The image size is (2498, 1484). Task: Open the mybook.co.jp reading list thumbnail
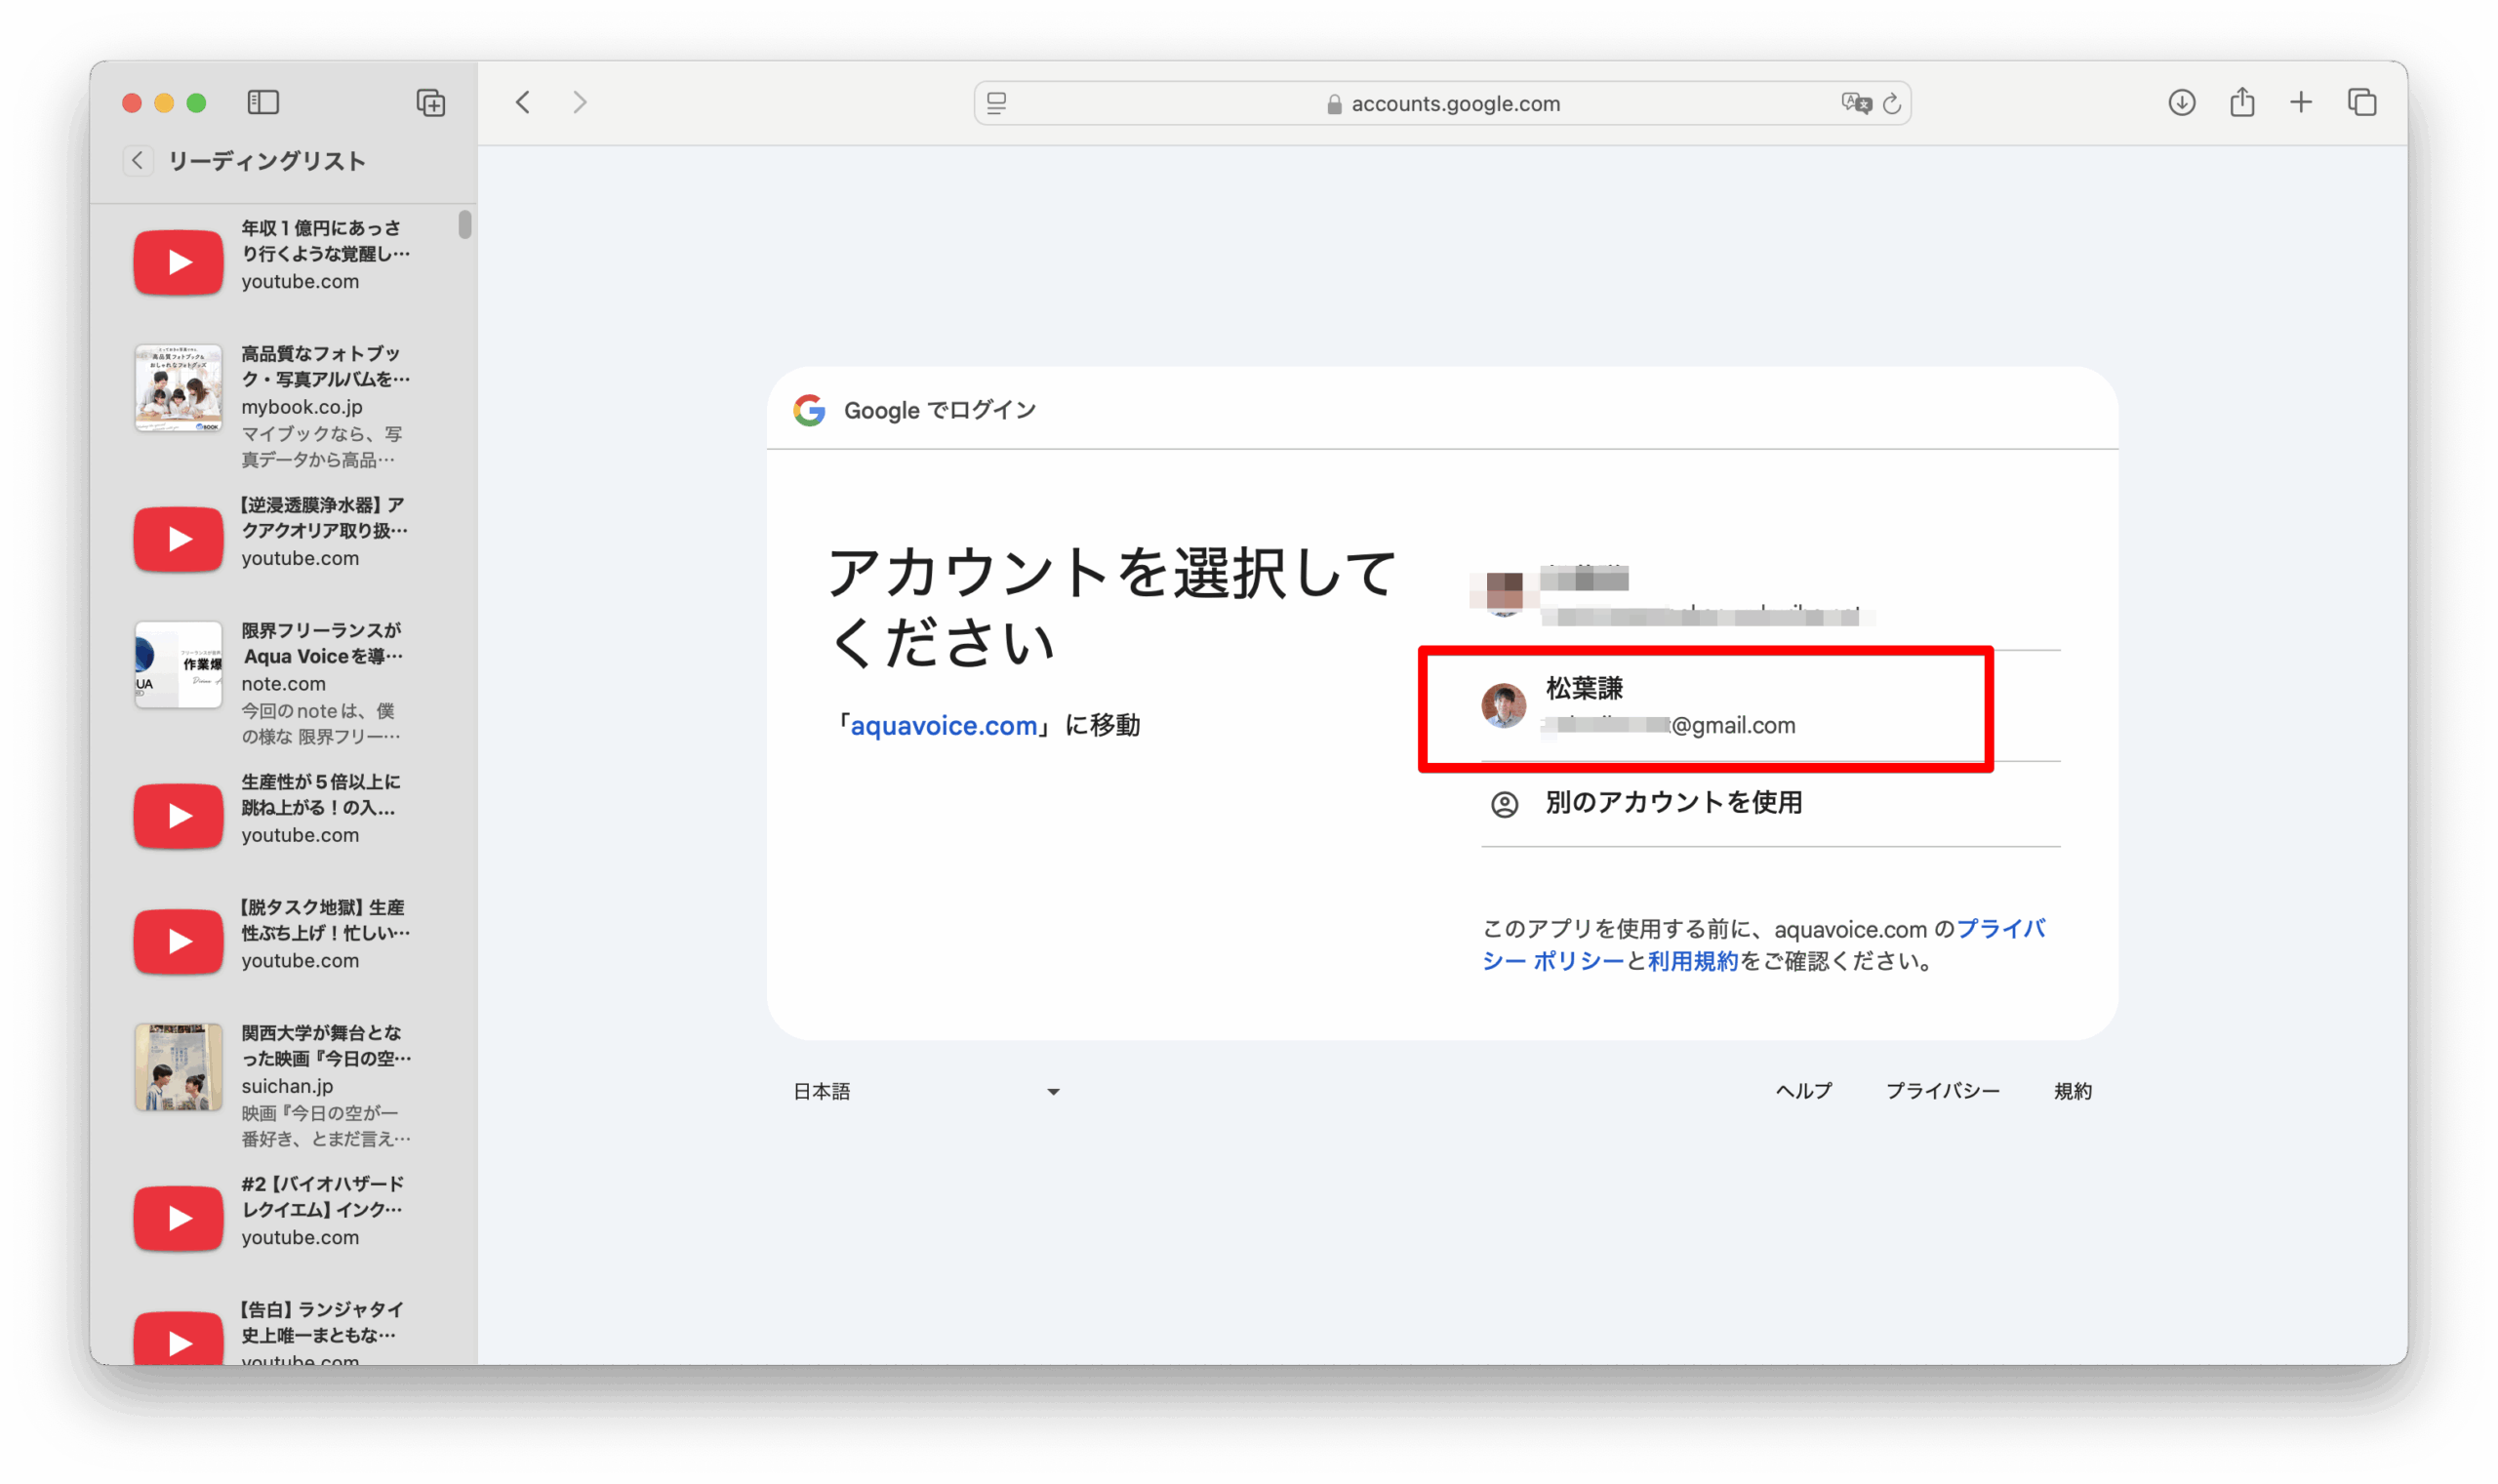tap(178, 388)
